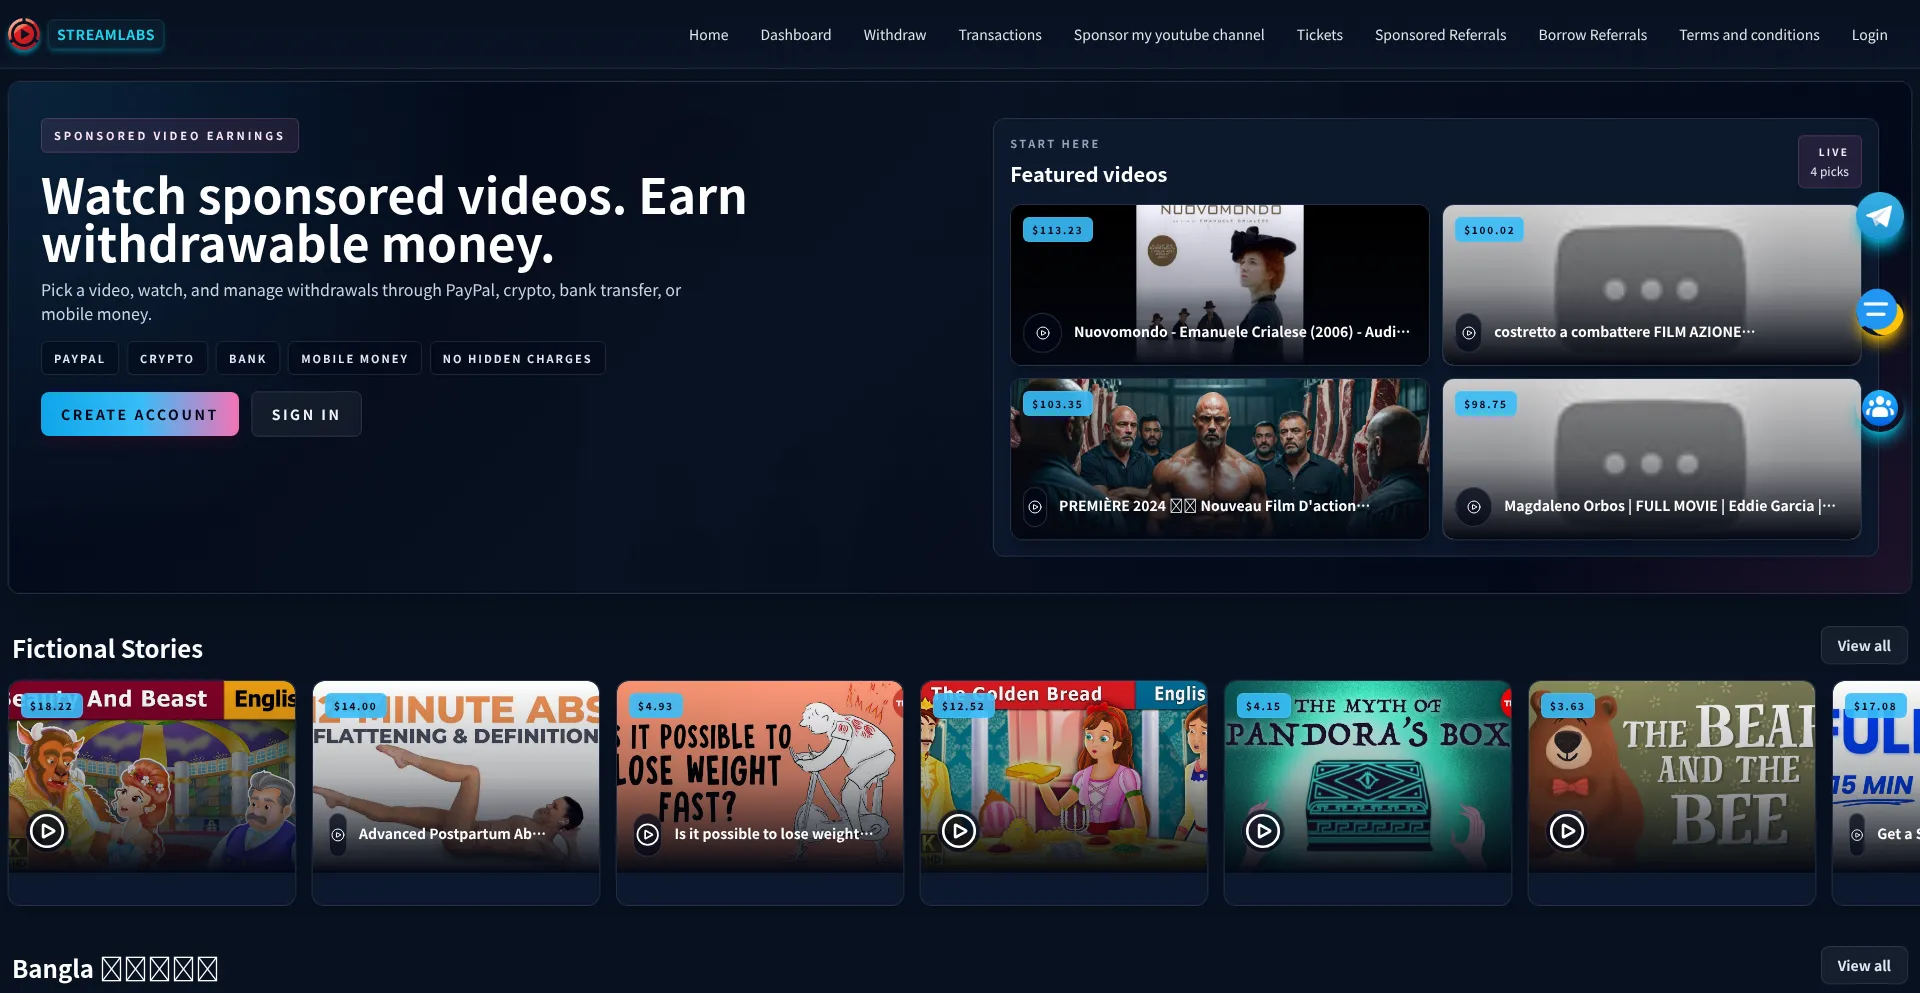Screen dimensions: 1920x993
Task: Click the Streamlabs logo icon
Action: tap(23, 35)
